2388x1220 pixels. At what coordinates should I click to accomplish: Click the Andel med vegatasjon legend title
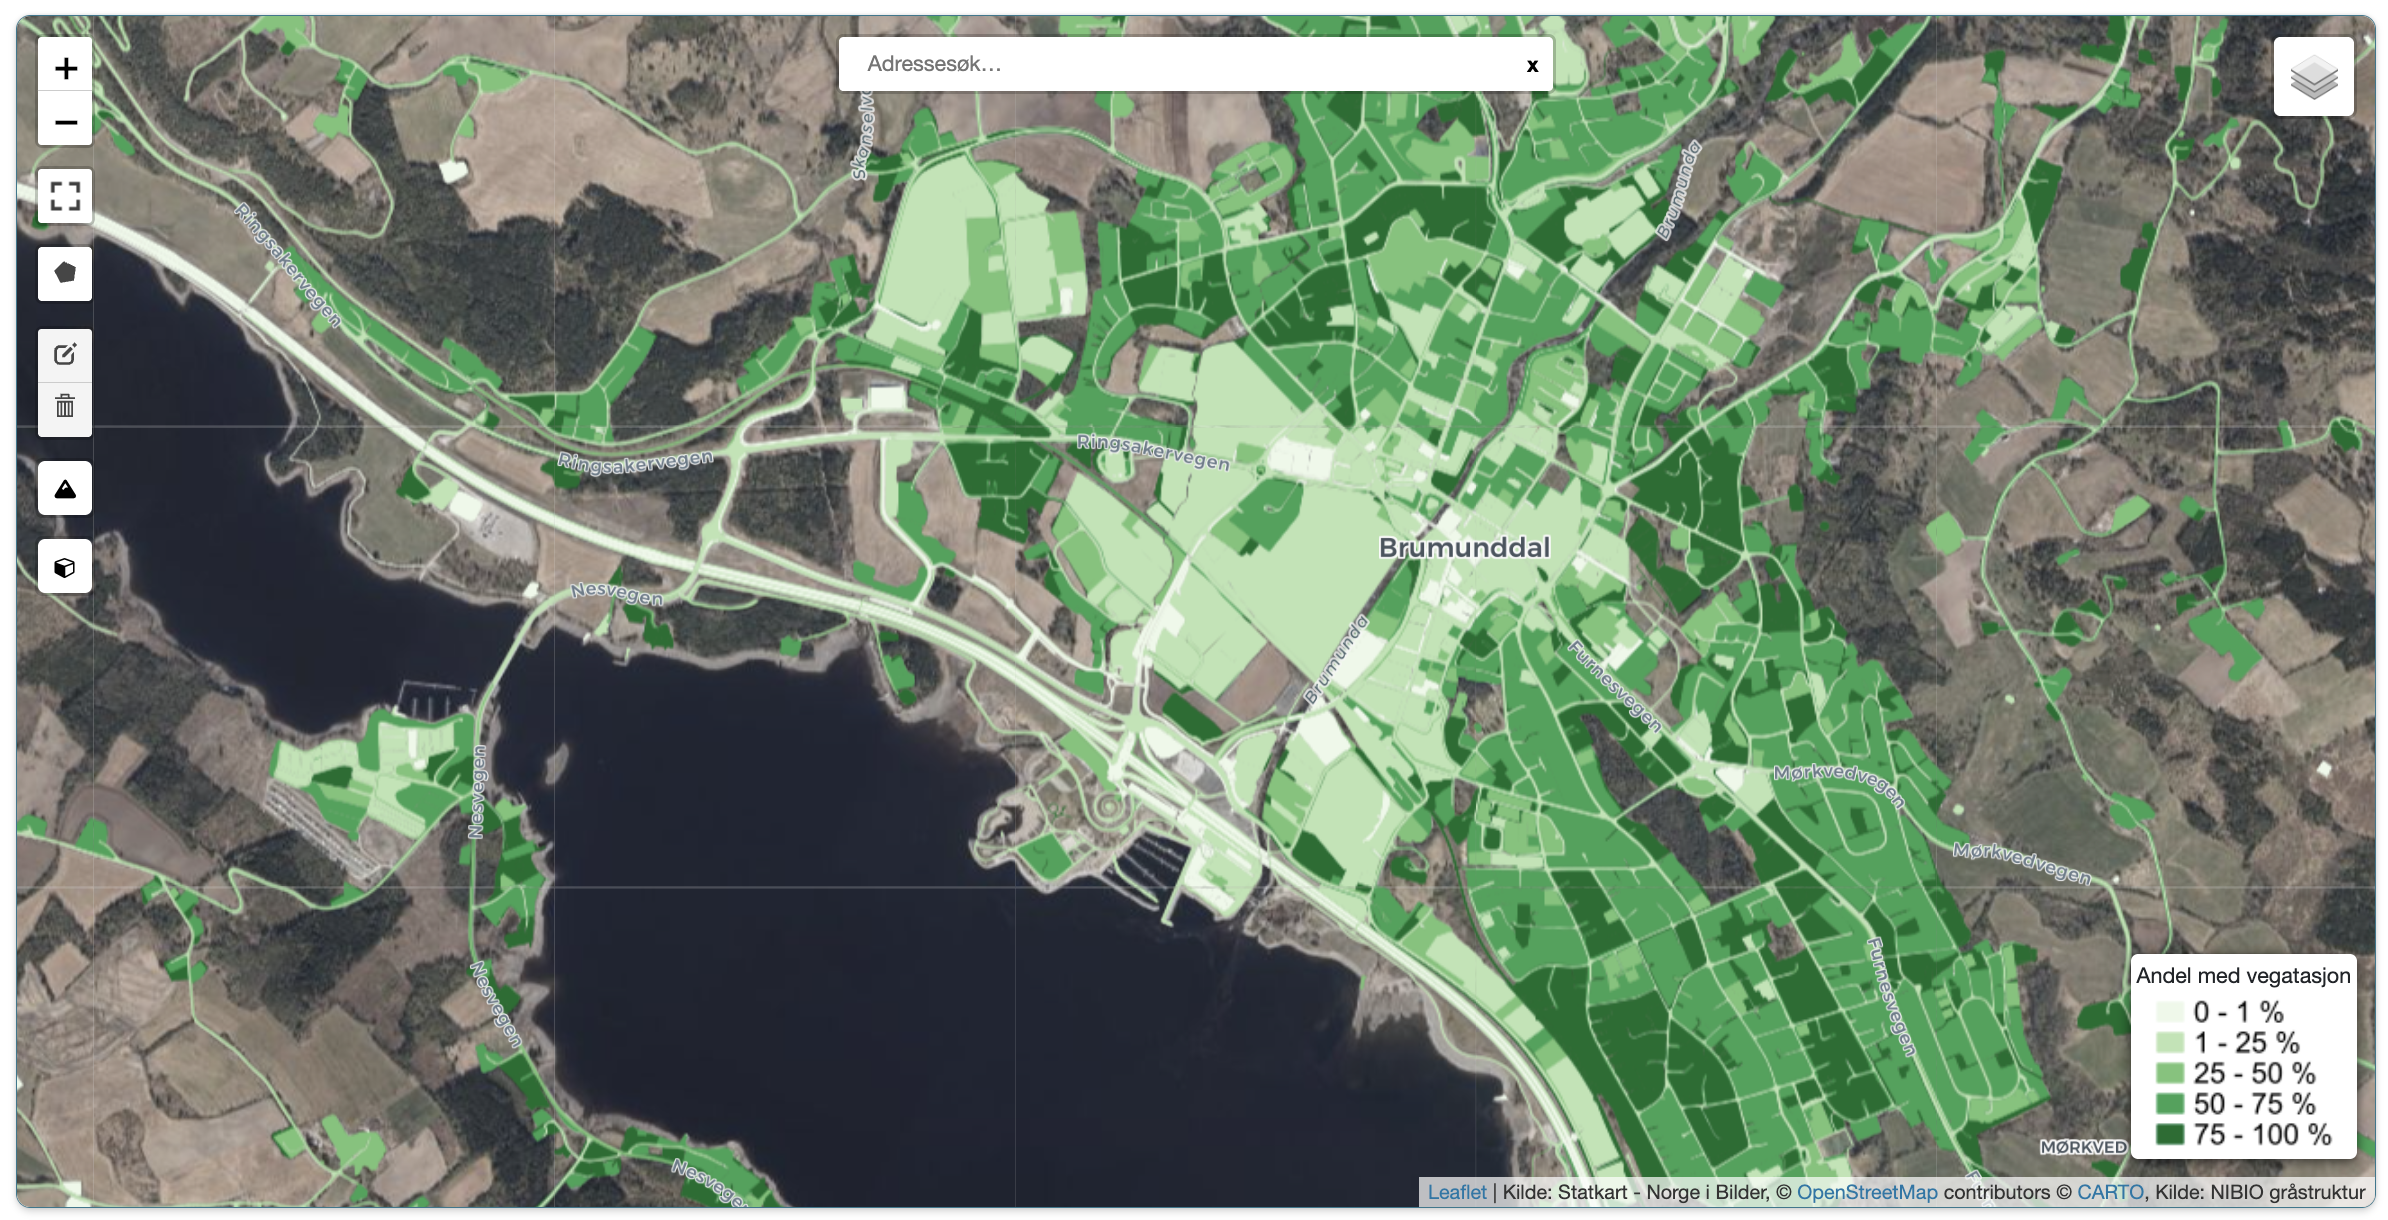tap(2243, 975)
